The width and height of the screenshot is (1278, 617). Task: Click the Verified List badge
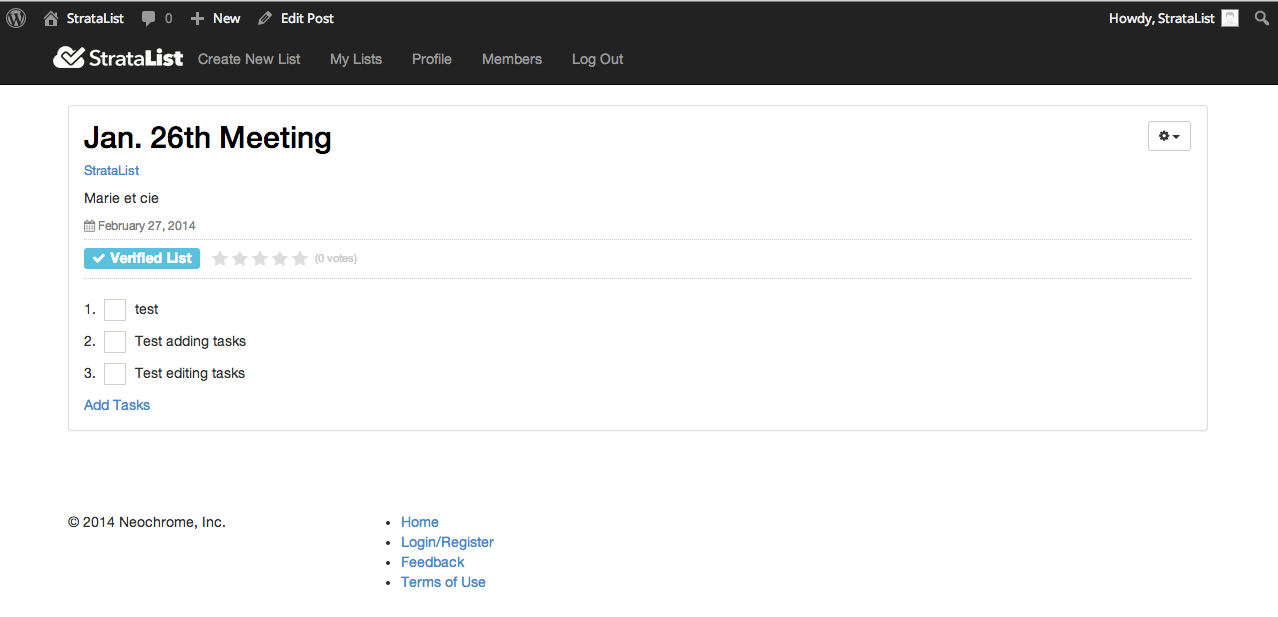click(x=142, y=258)
